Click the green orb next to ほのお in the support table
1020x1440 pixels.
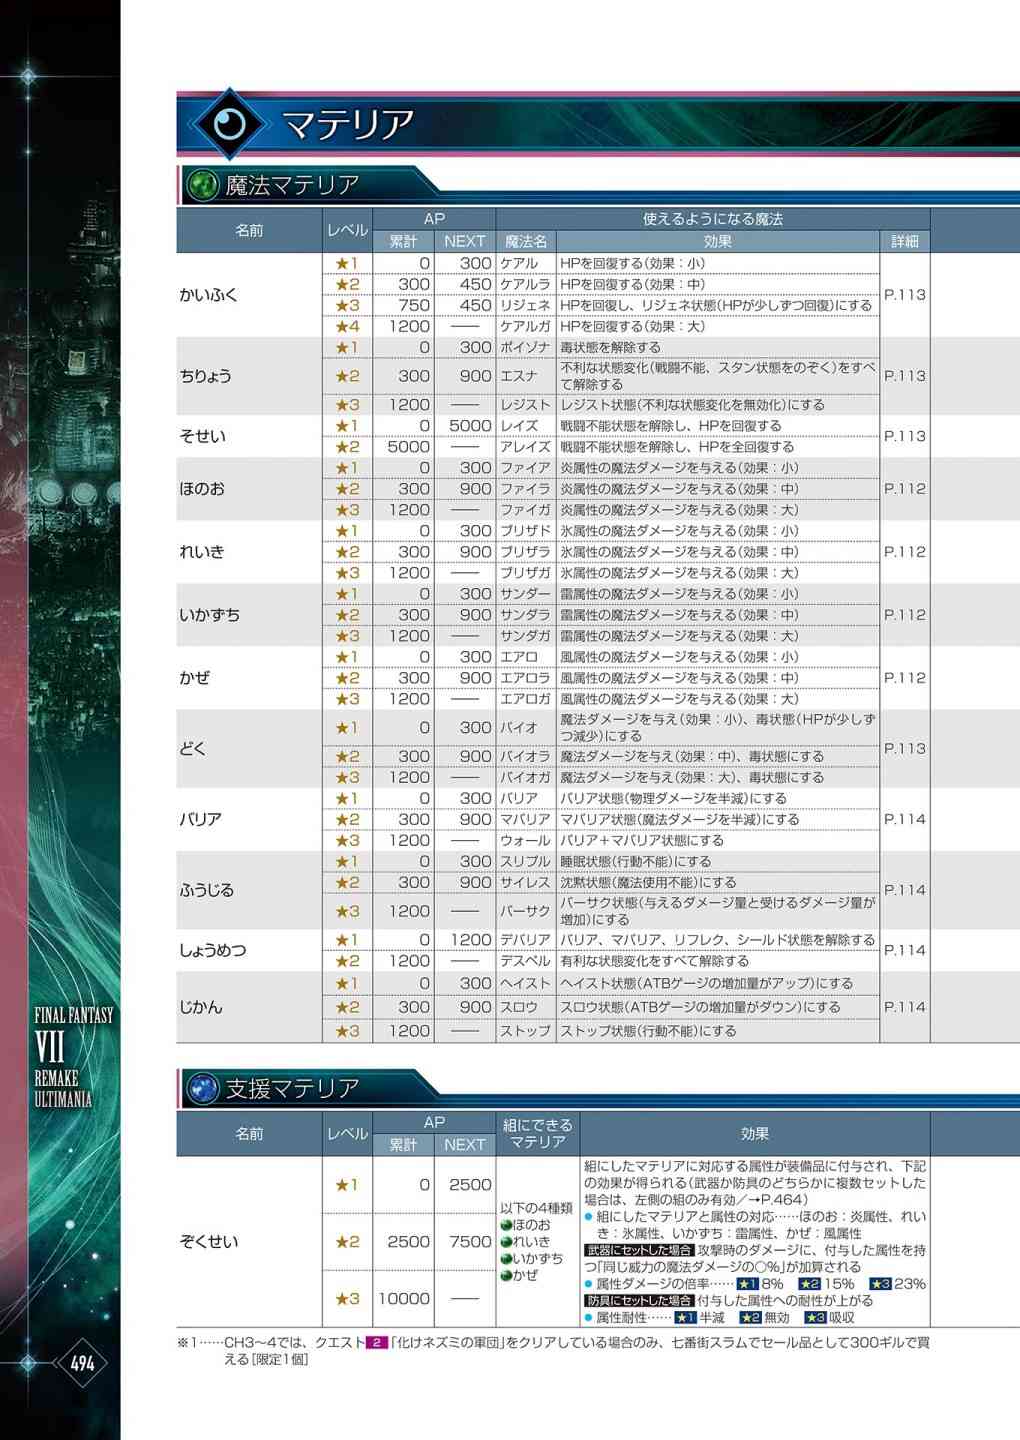[506, 1225]
